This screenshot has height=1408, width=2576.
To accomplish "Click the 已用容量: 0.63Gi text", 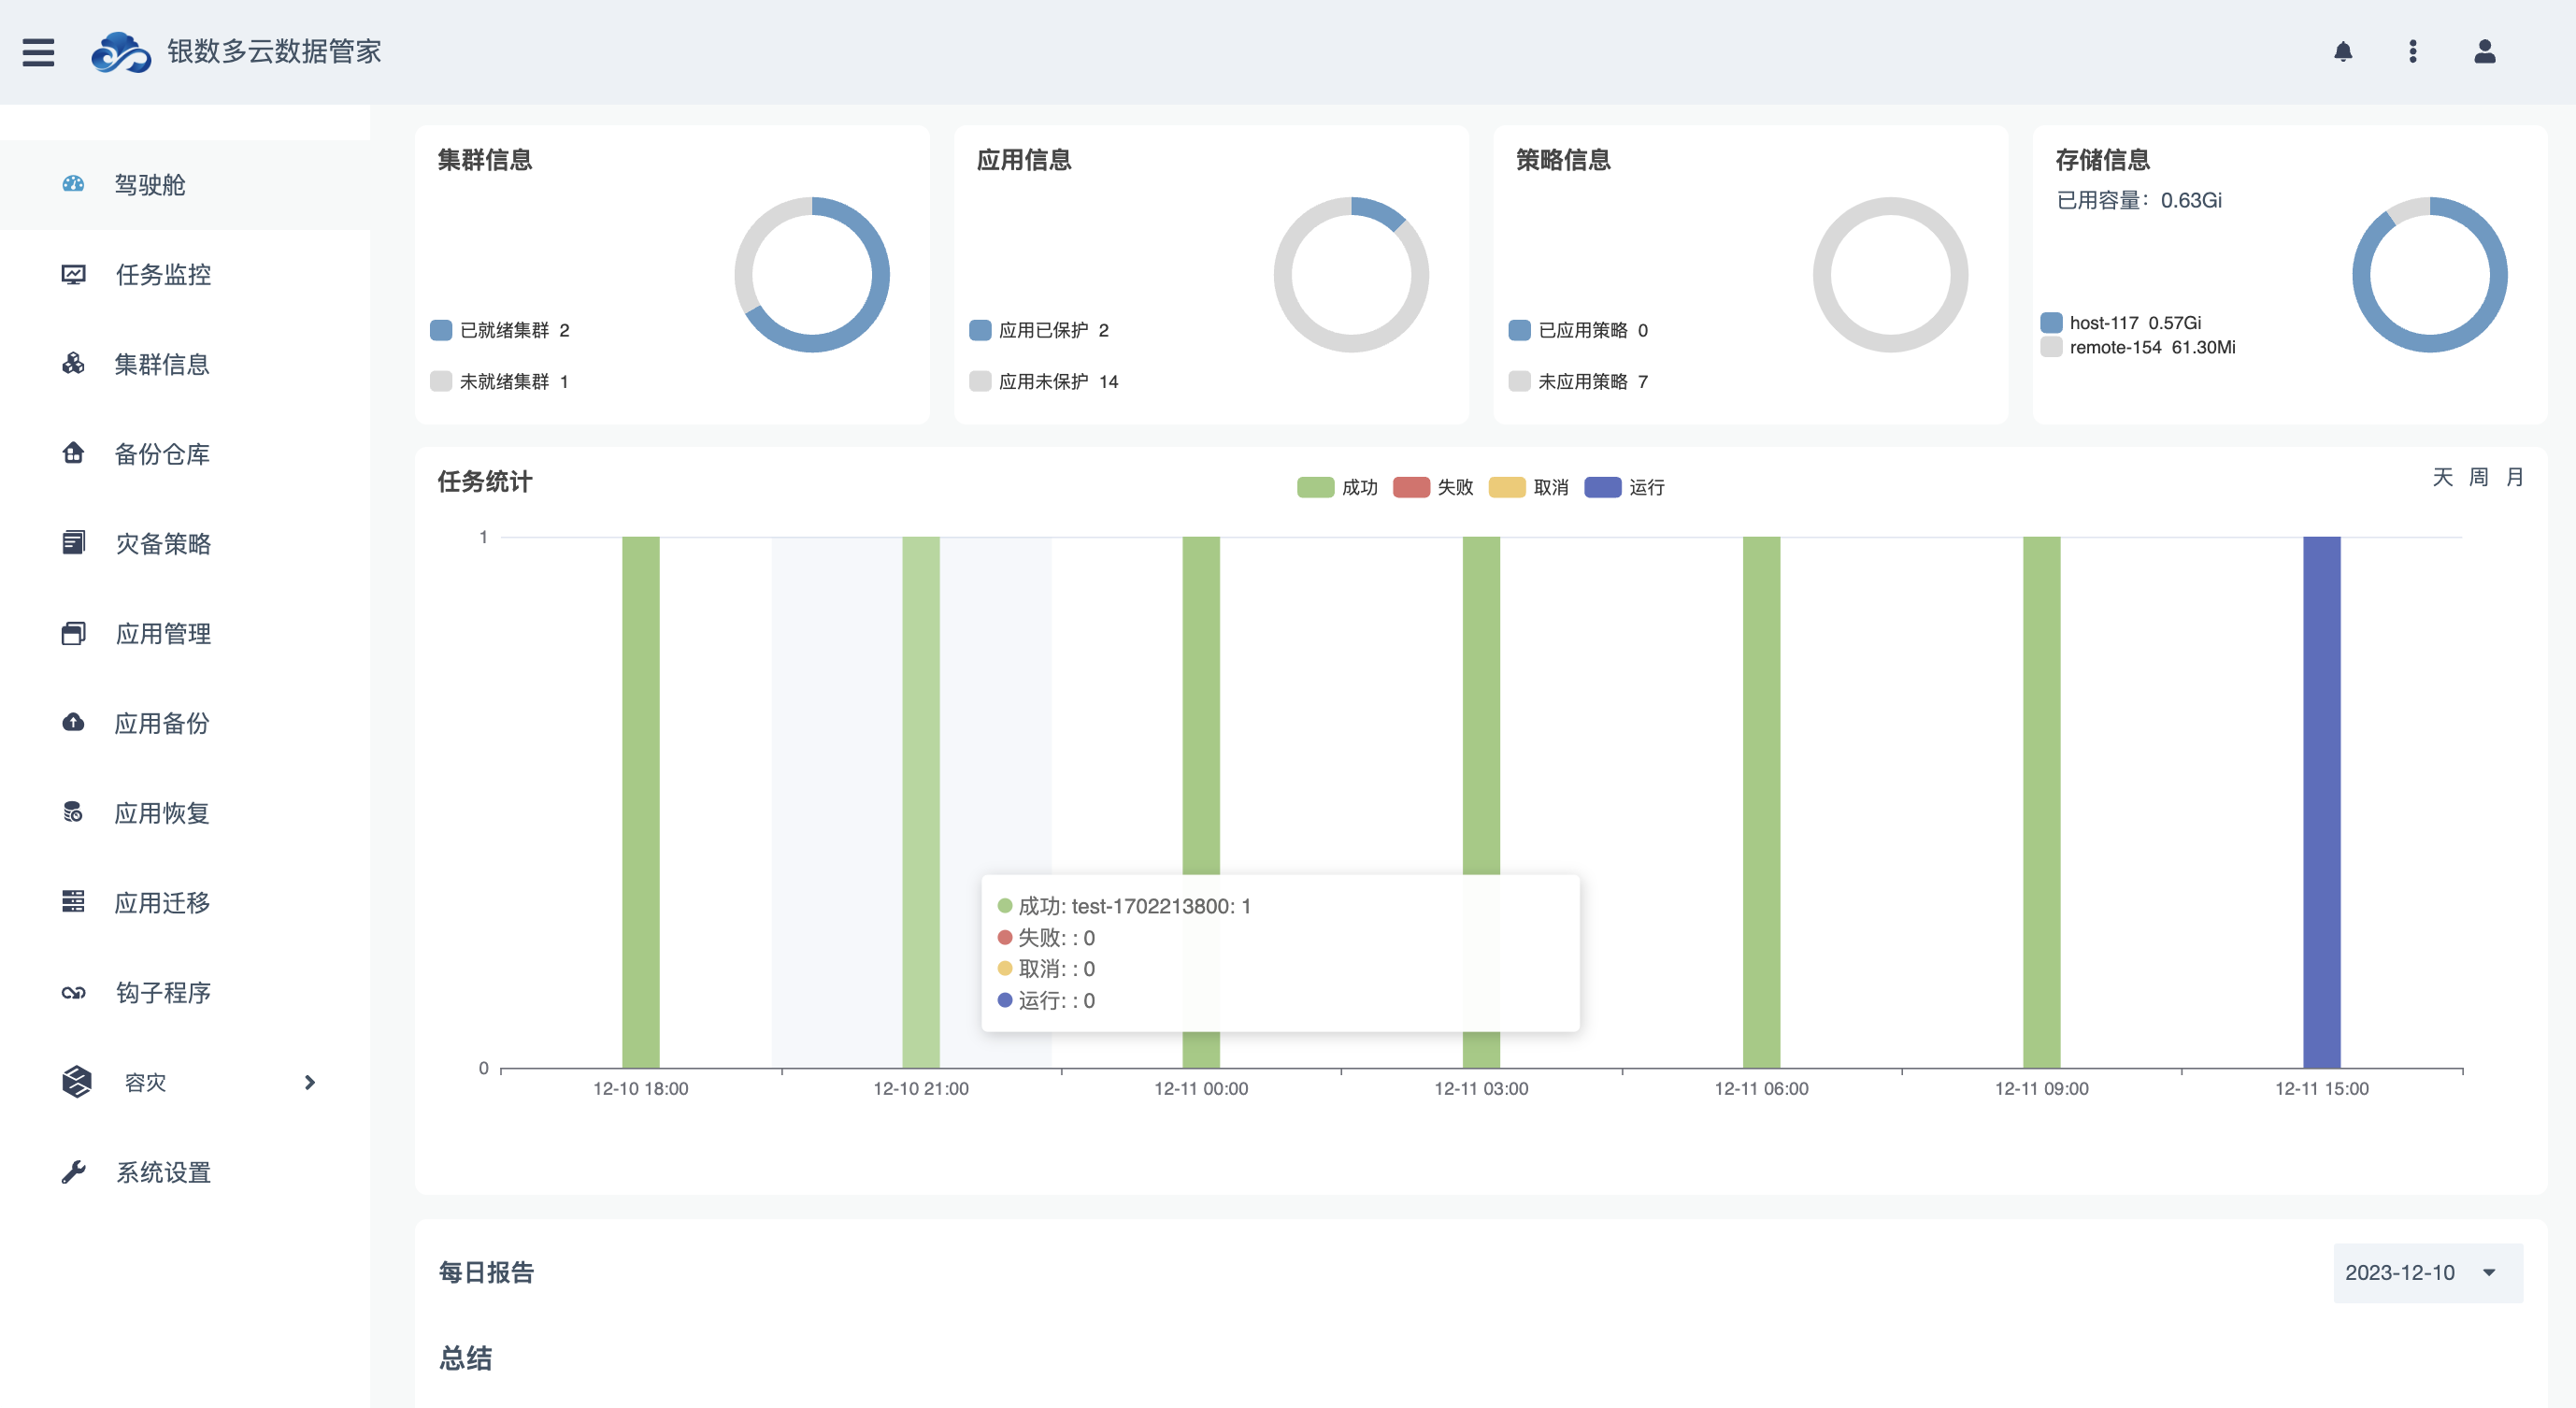I will pyautogui.click(x=2139, y=200).
